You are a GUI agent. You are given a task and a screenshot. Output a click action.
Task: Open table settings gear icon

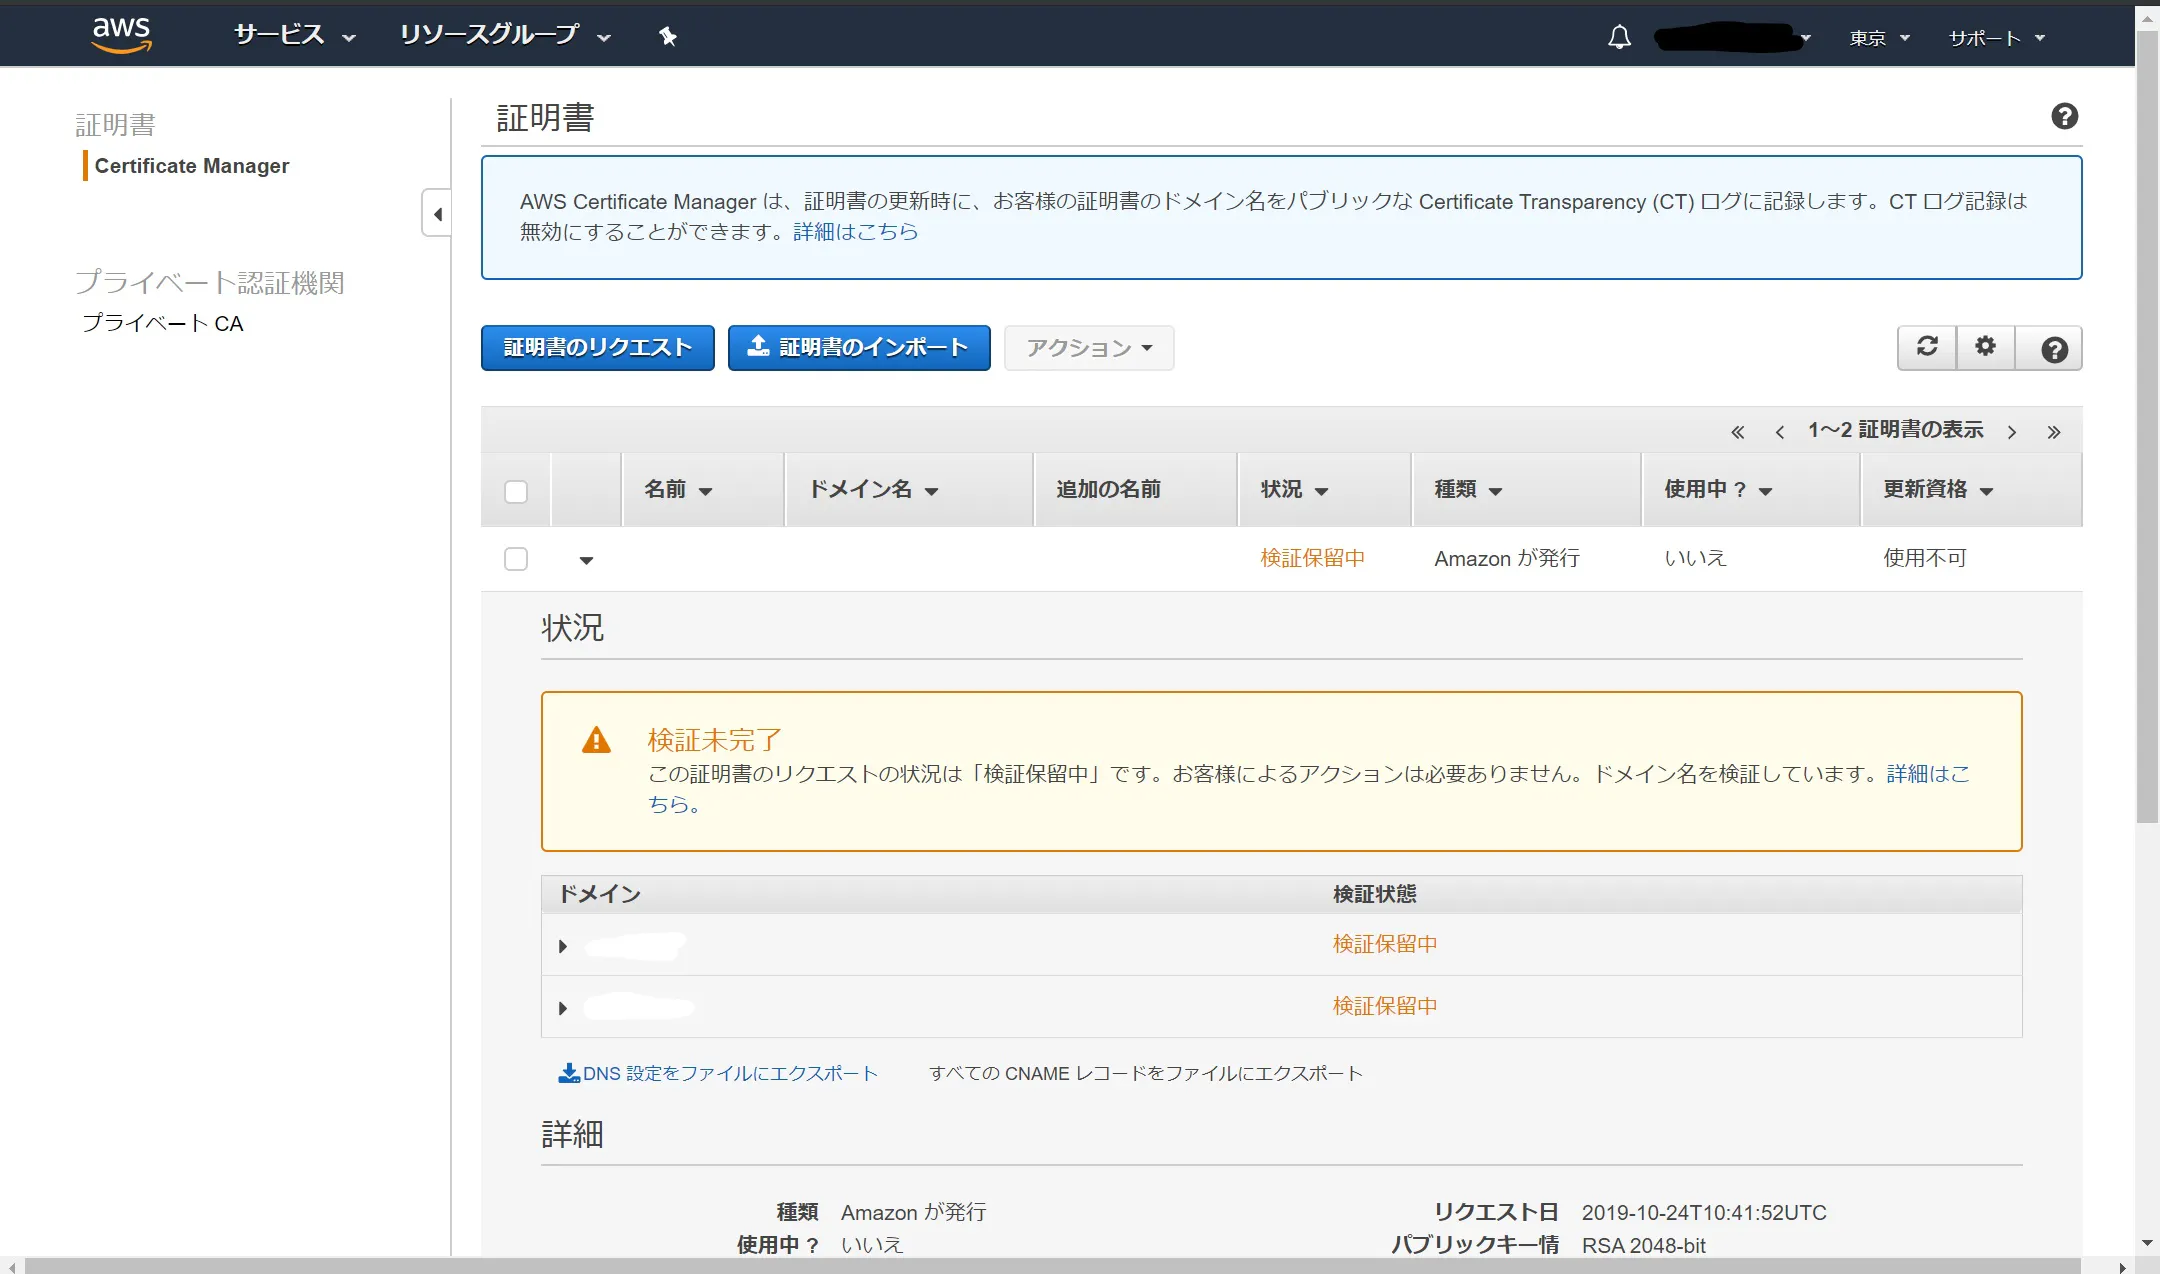[x=1985, y=347]
